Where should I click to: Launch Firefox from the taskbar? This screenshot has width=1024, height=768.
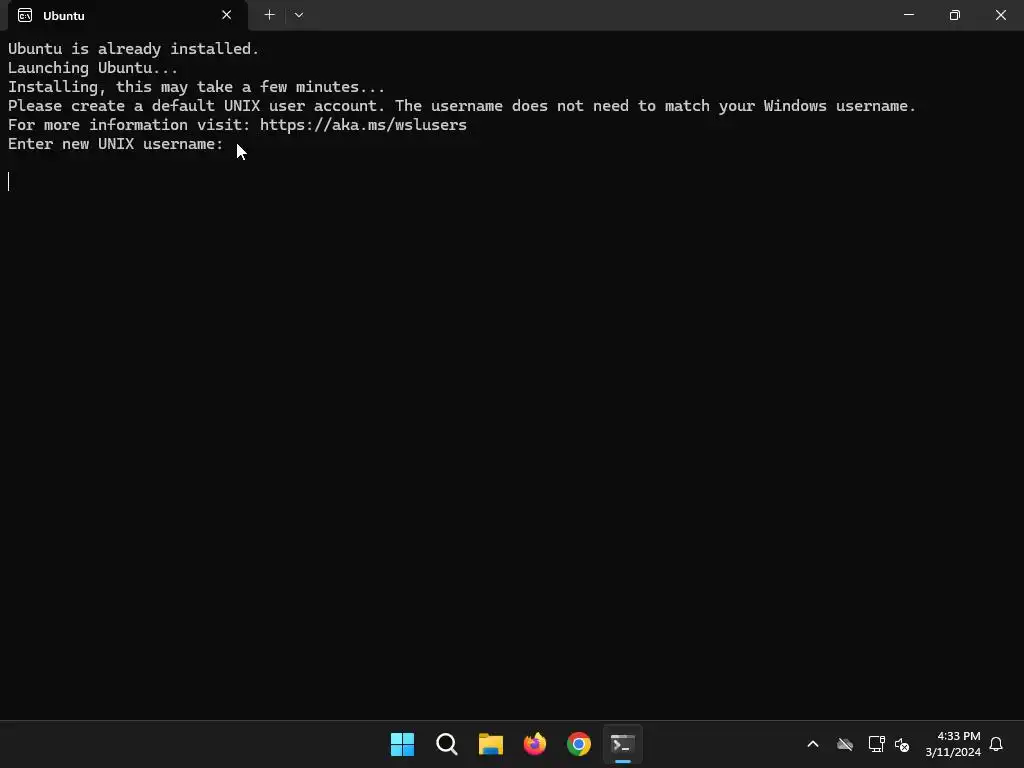535,744
